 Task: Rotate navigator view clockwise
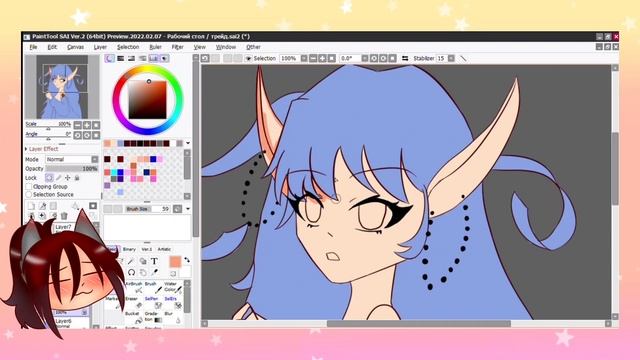87,135
